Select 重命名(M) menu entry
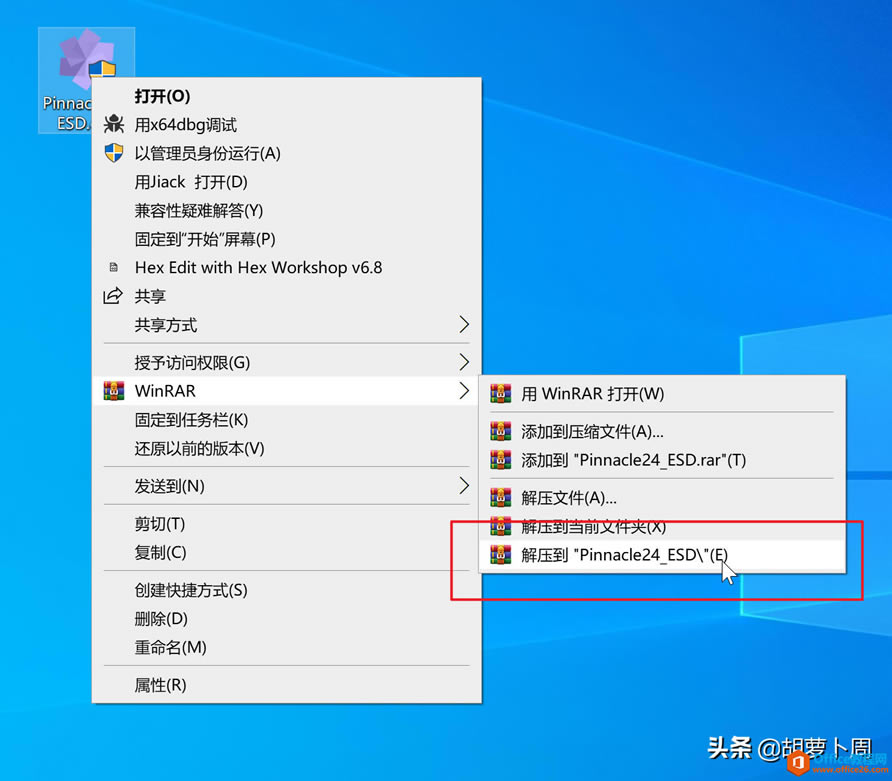 coord(287,647)
